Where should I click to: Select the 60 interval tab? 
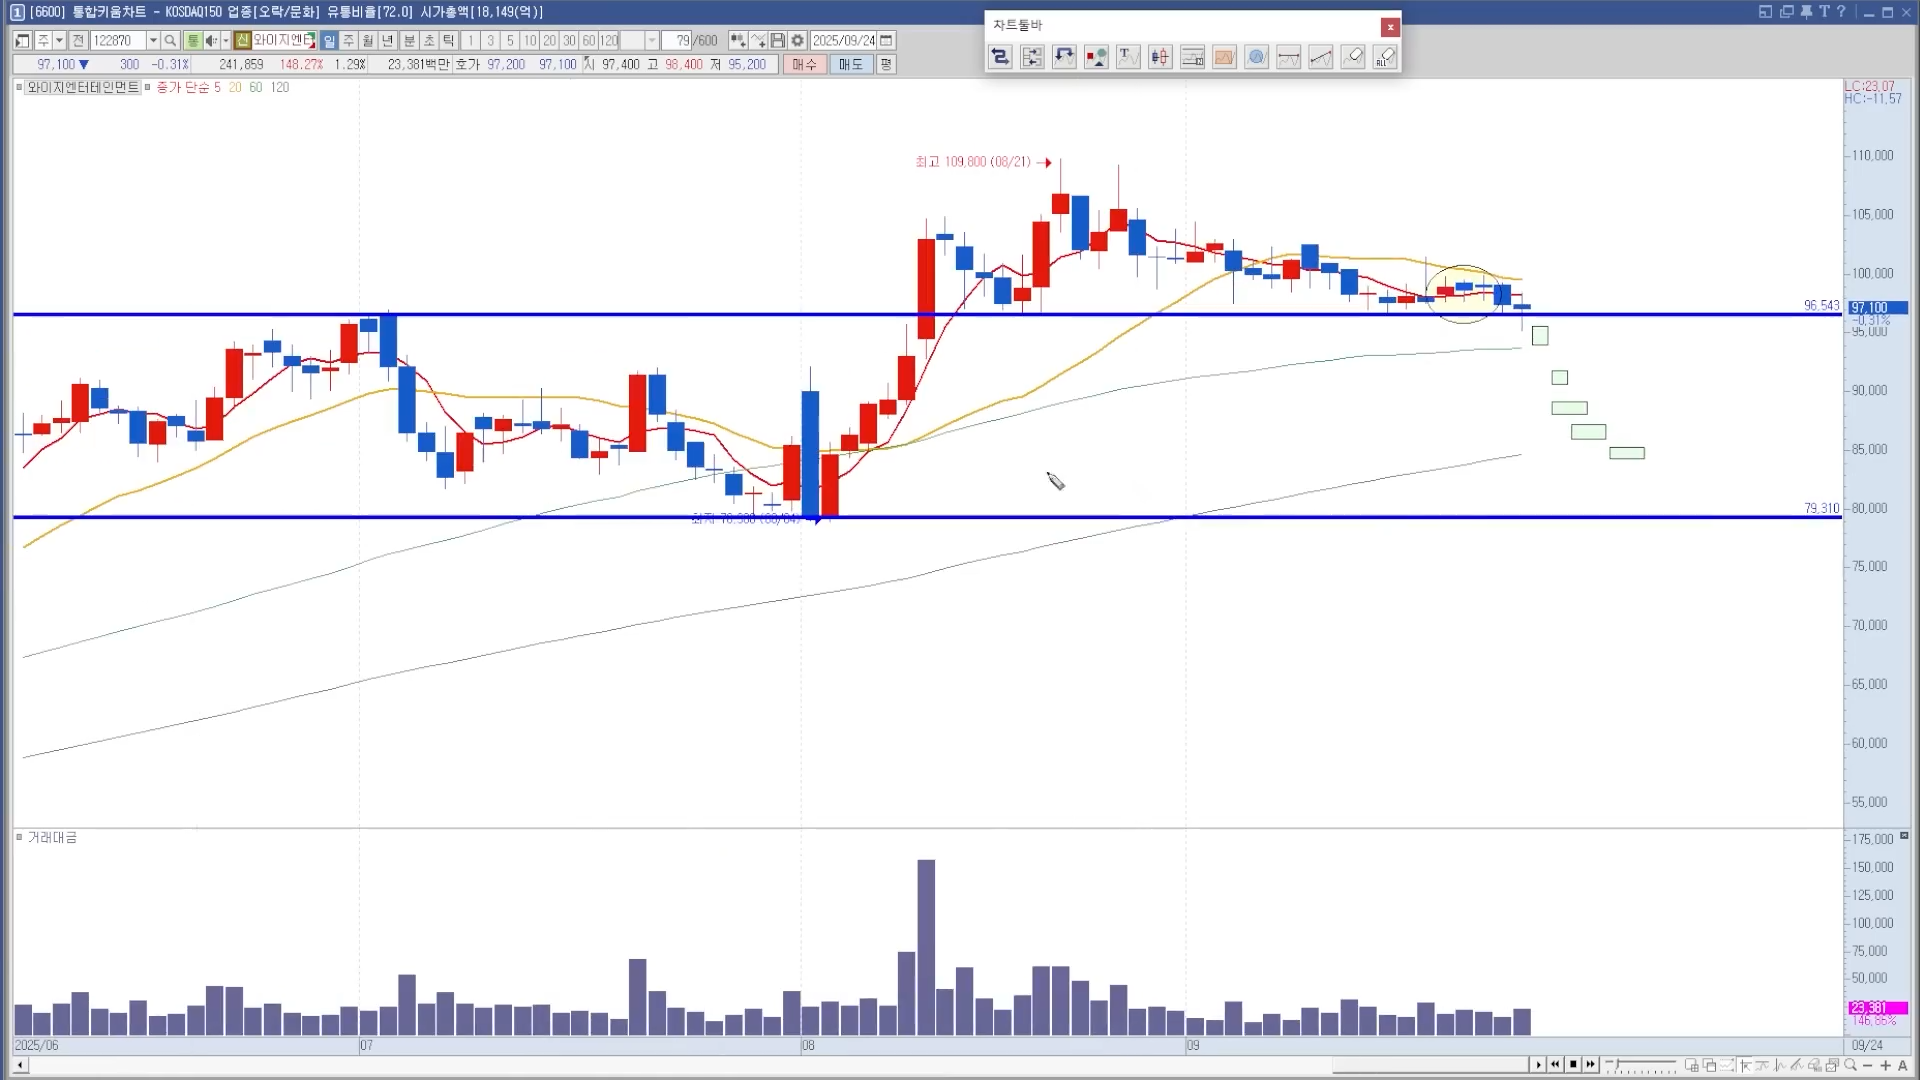click(x=589, y=41)
